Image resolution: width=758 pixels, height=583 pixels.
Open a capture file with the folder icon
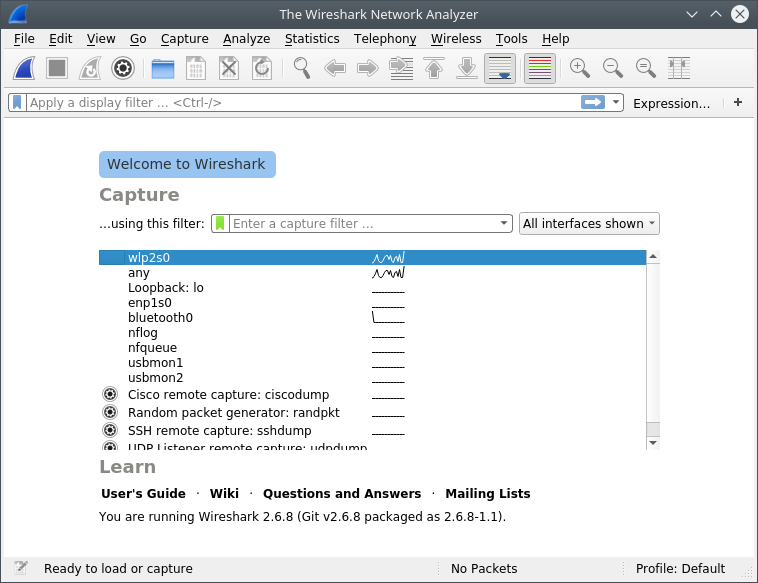point(163,68)
